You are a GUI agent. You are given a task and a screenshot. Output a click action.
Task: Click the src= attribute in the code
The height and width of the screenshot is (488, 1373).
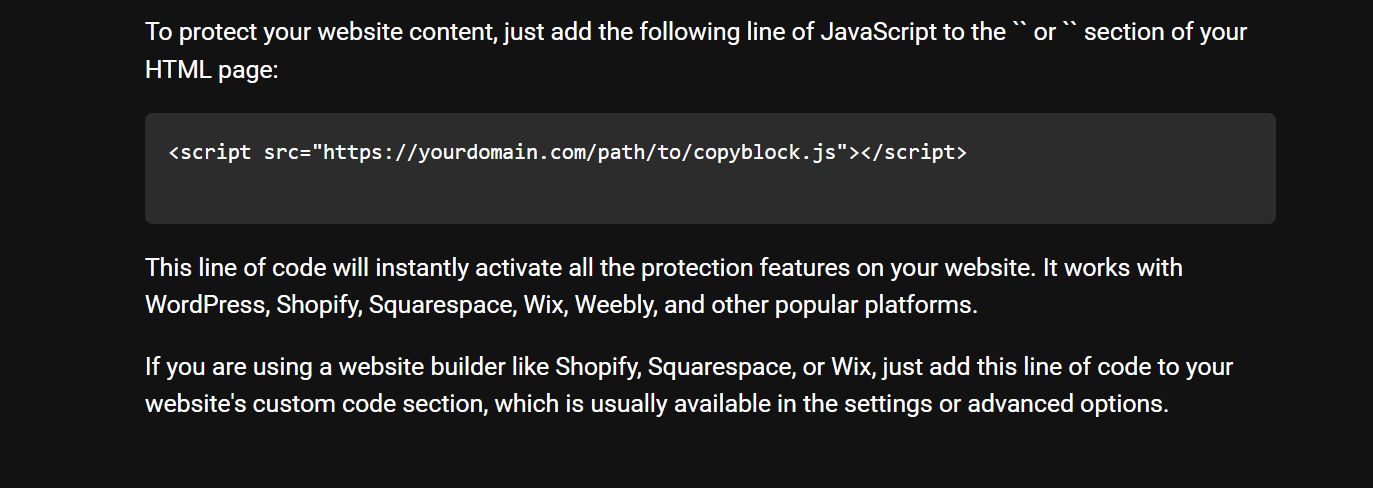(x=287, y=153)
